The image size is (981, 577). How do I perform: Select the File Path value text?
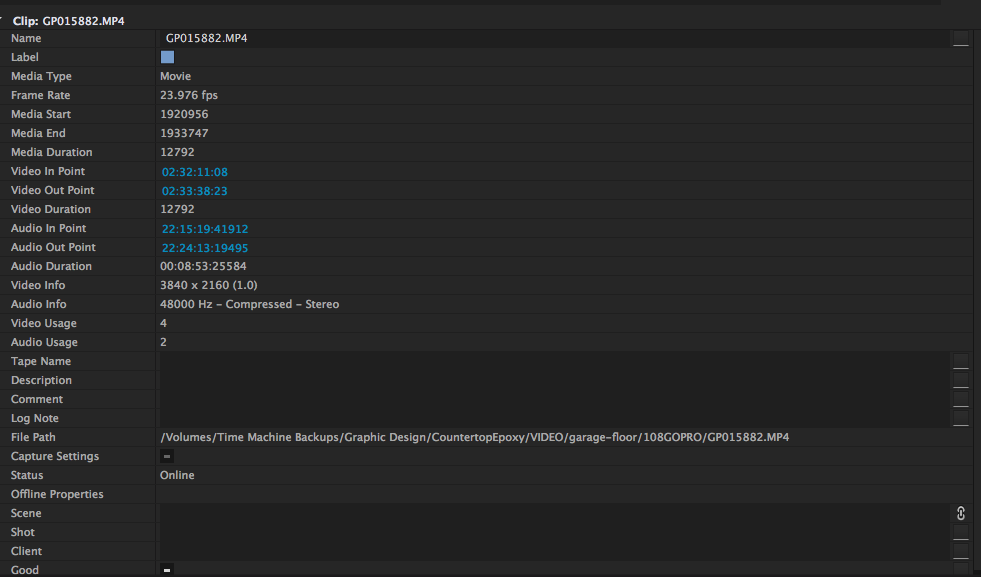(x=475, y=437)
